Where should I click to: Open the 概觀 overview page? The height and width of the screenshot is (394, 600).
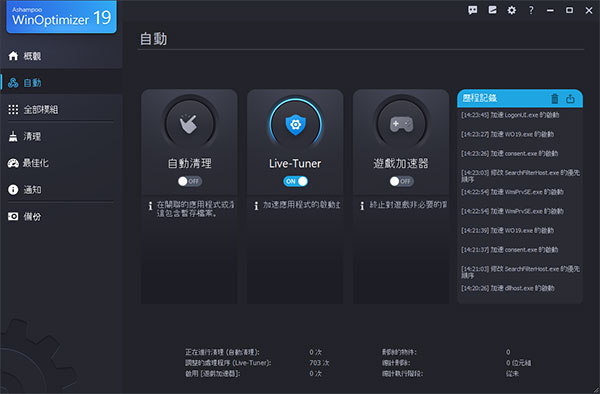click(61, 56)
